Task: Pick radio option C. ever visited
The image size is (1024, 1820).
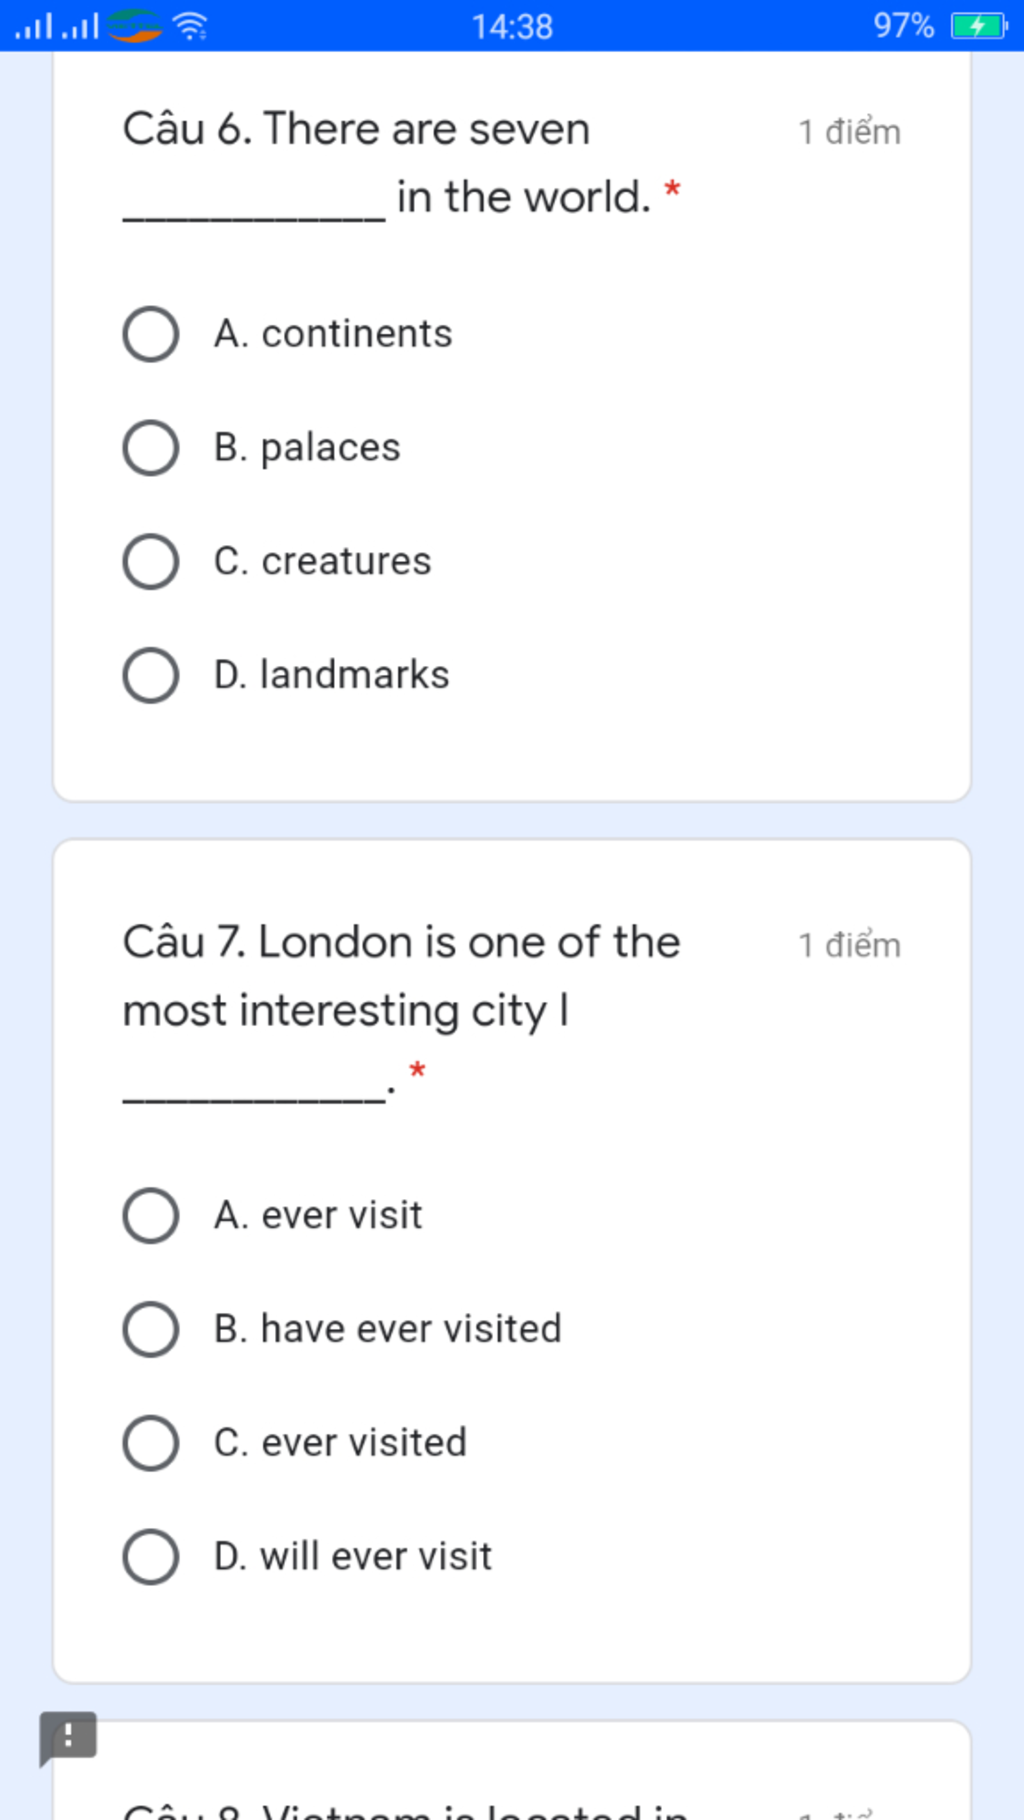Action: (151, 1443)
